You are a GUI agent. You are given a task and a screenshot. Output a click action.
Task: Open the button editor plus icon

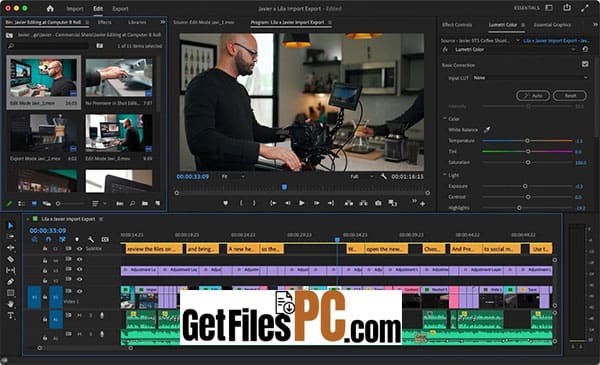422,204
